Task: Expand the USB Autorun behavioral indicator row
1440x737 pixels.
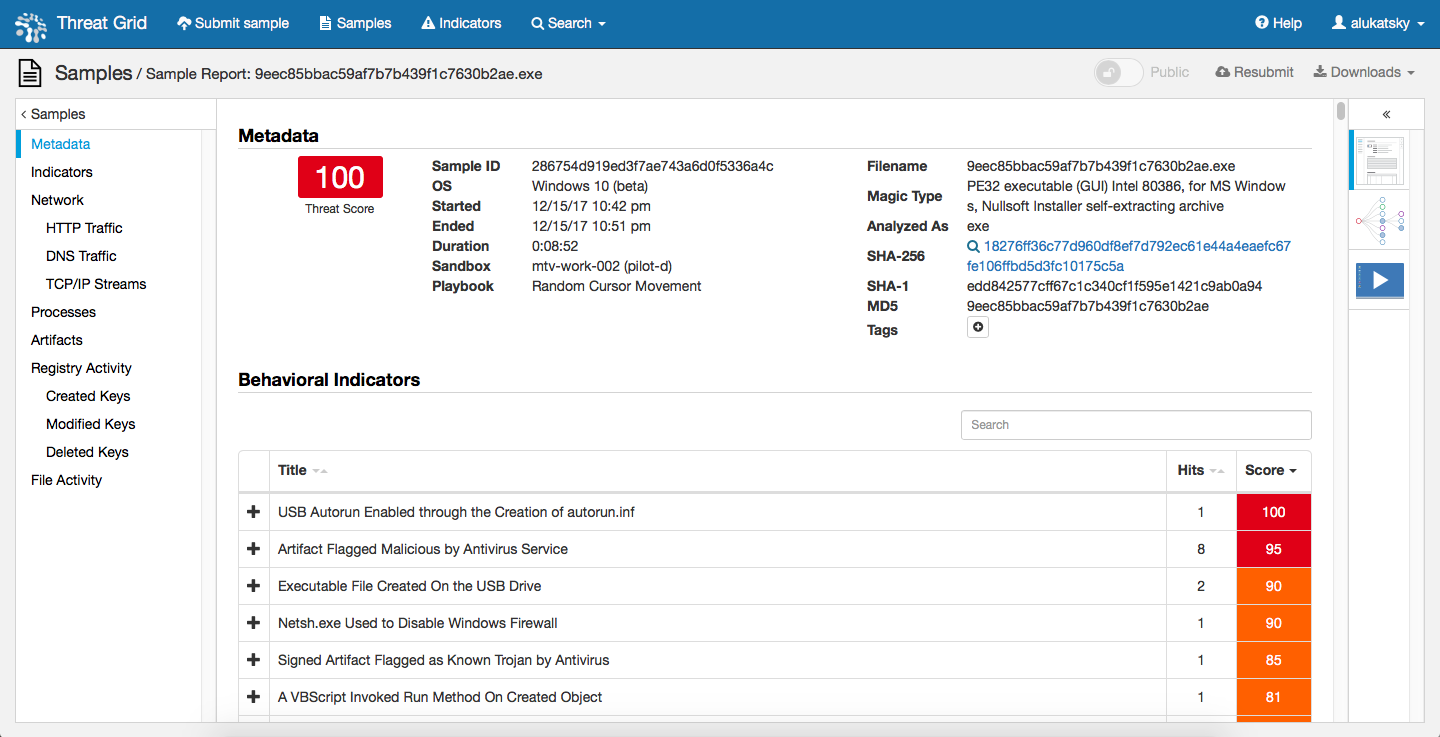Action: click(x=253, y=511)
